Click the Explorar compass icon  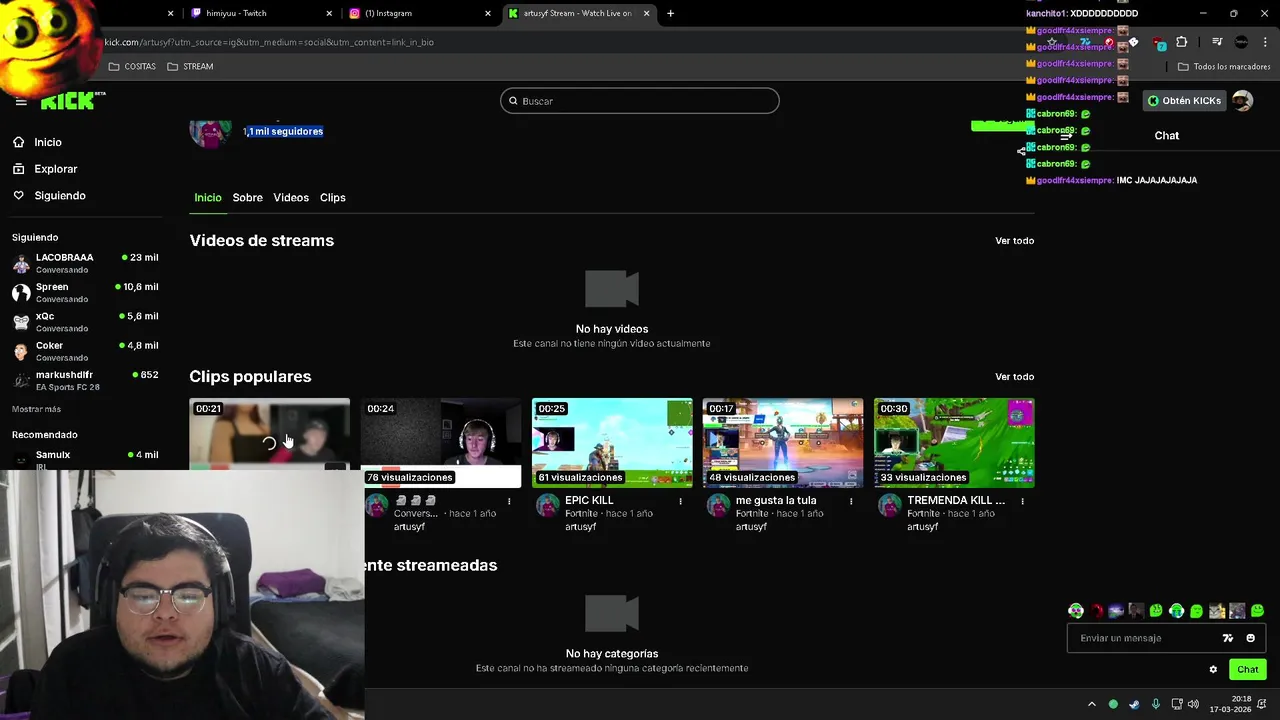pos(19,169)
